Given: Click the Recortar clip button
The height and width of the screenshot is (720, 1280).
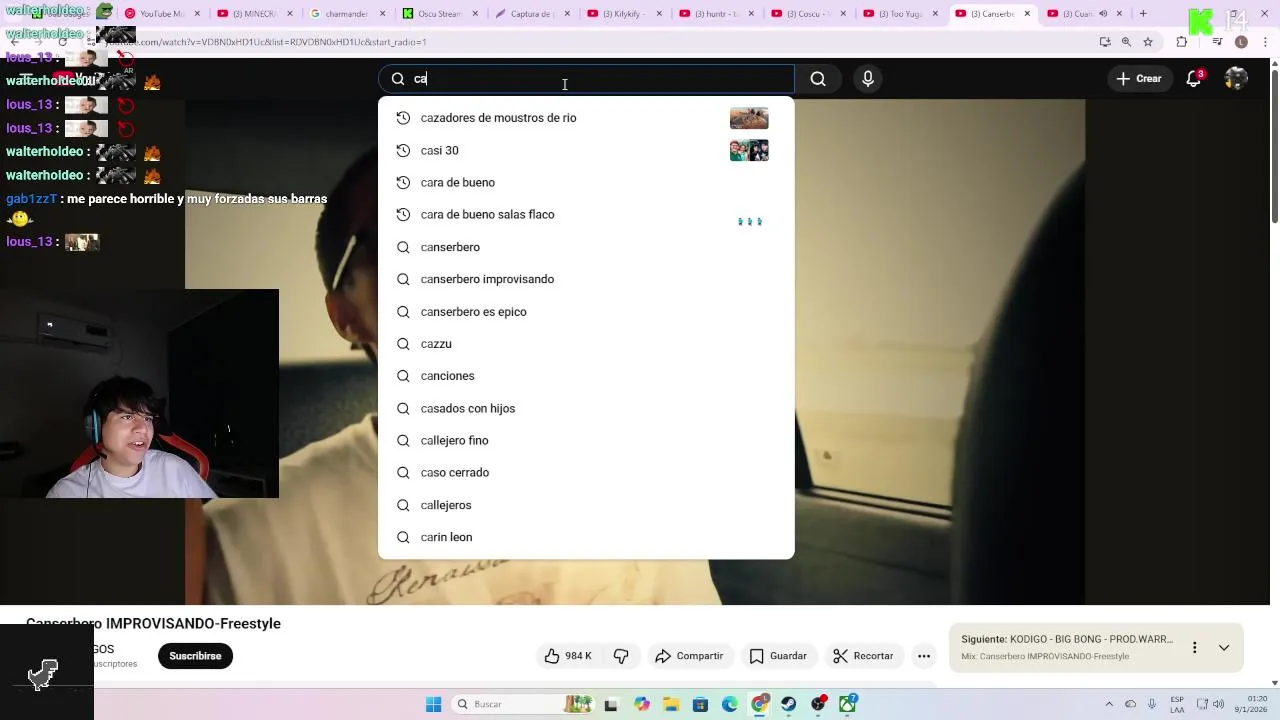Looking at the screenshot, I should click(863, 656).
